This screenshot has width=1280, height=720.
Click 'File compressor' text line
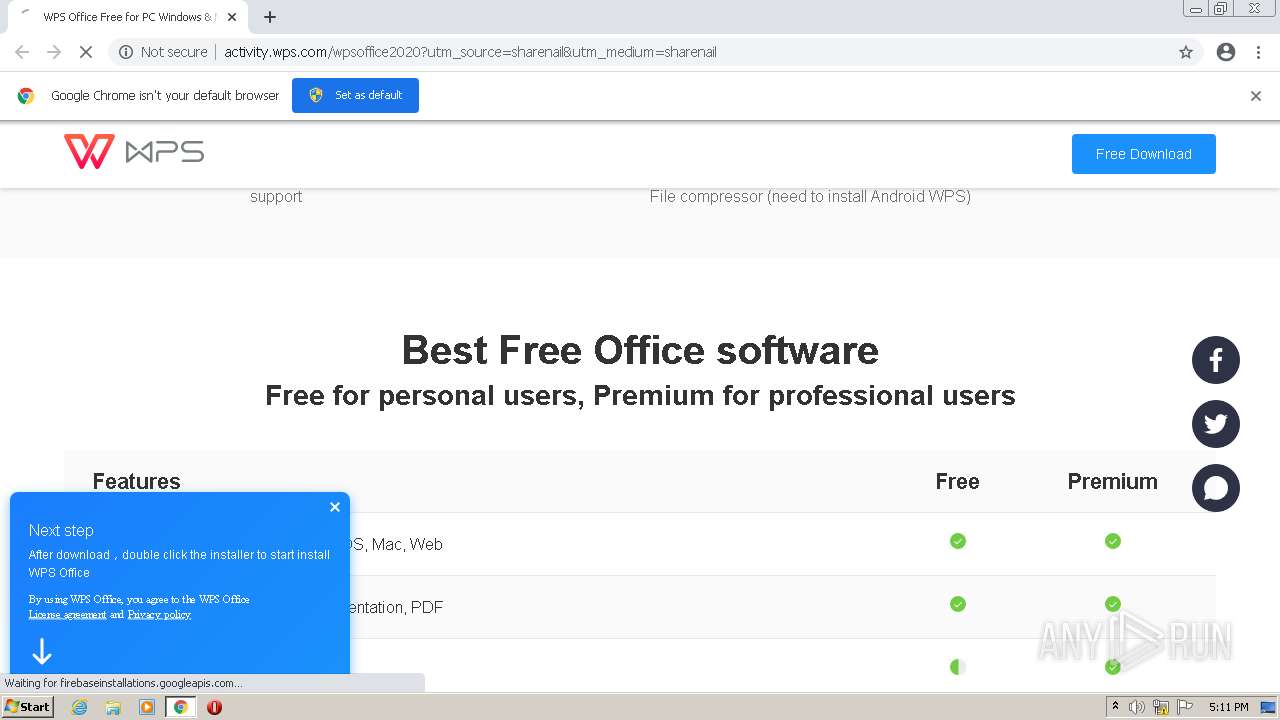(x=810, y=196)
